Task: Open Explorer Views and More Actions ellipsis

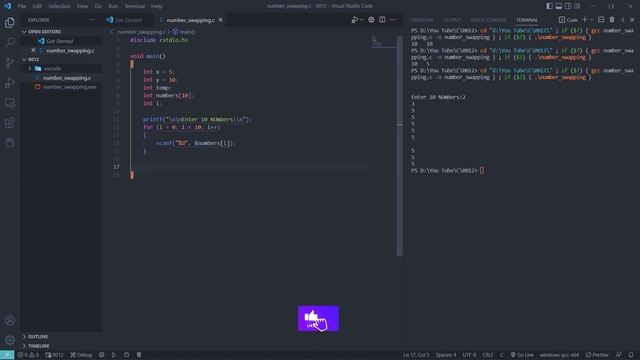Action: pyautogui.click(x=92, y=20)
